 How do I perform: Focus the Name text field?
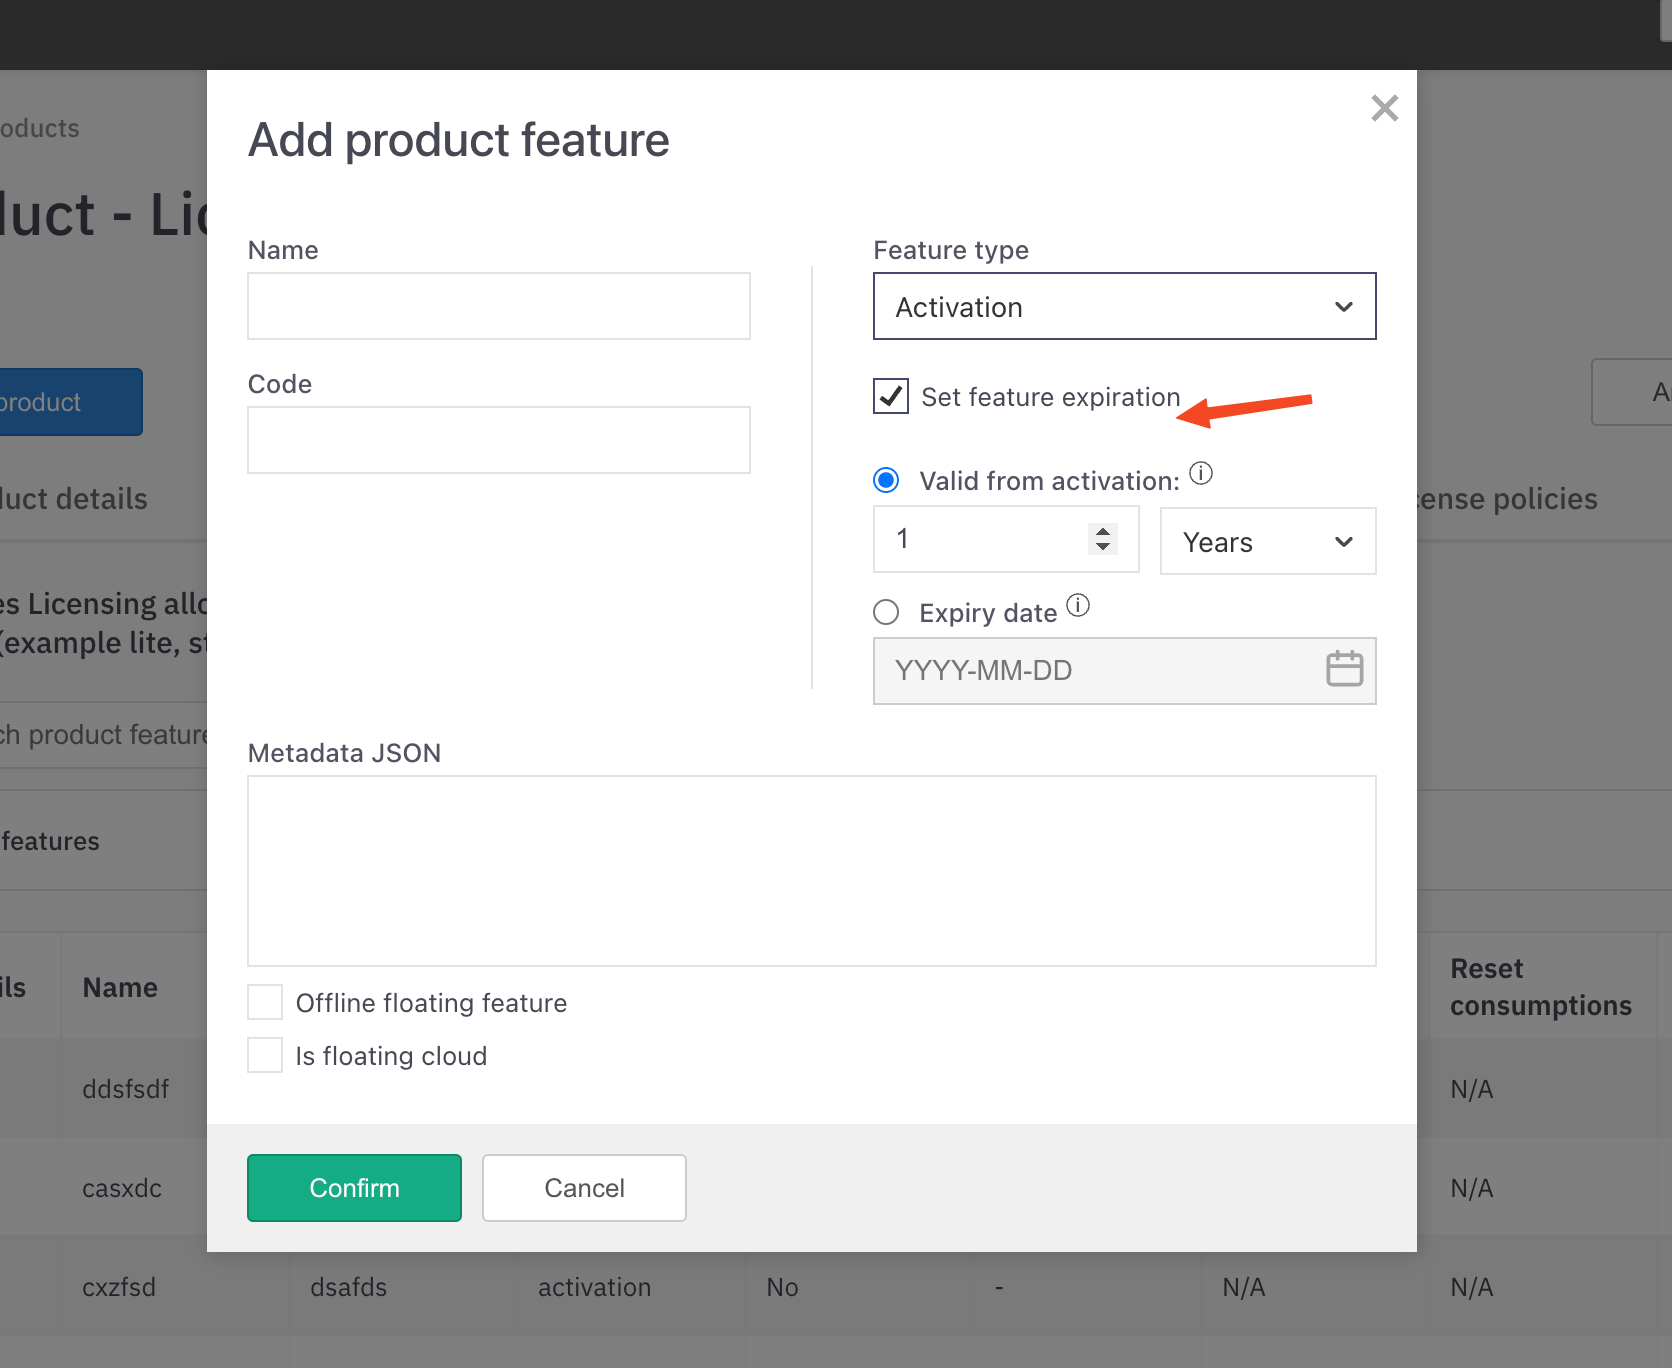pos(498,307)
